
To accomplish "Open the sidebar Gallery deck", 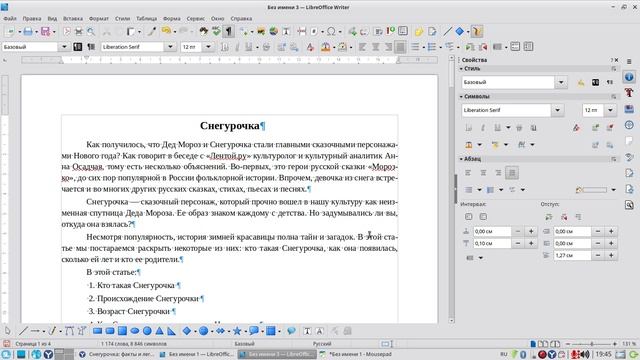I will (629, 109).
